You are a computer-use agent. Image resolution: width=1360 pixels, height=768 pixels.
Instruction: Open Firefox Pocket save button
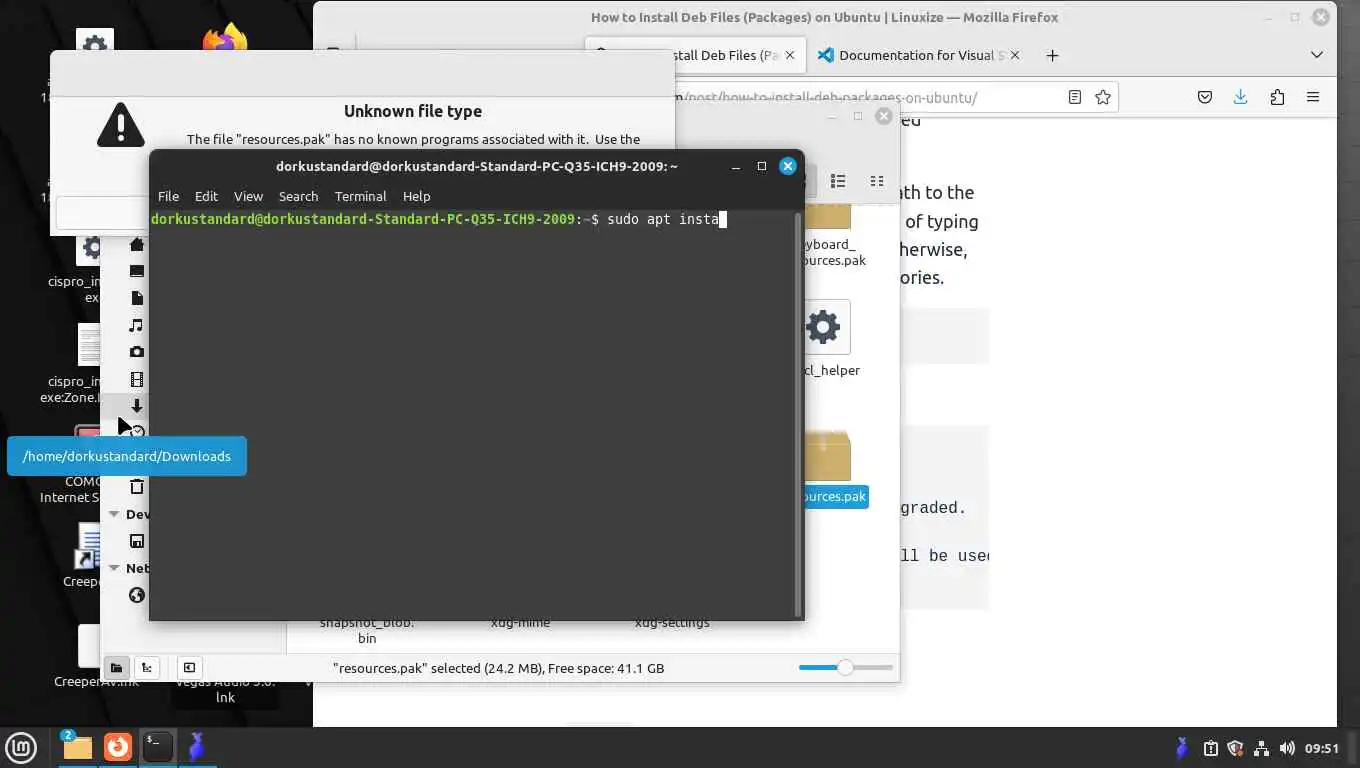(x=1205, y=97)
